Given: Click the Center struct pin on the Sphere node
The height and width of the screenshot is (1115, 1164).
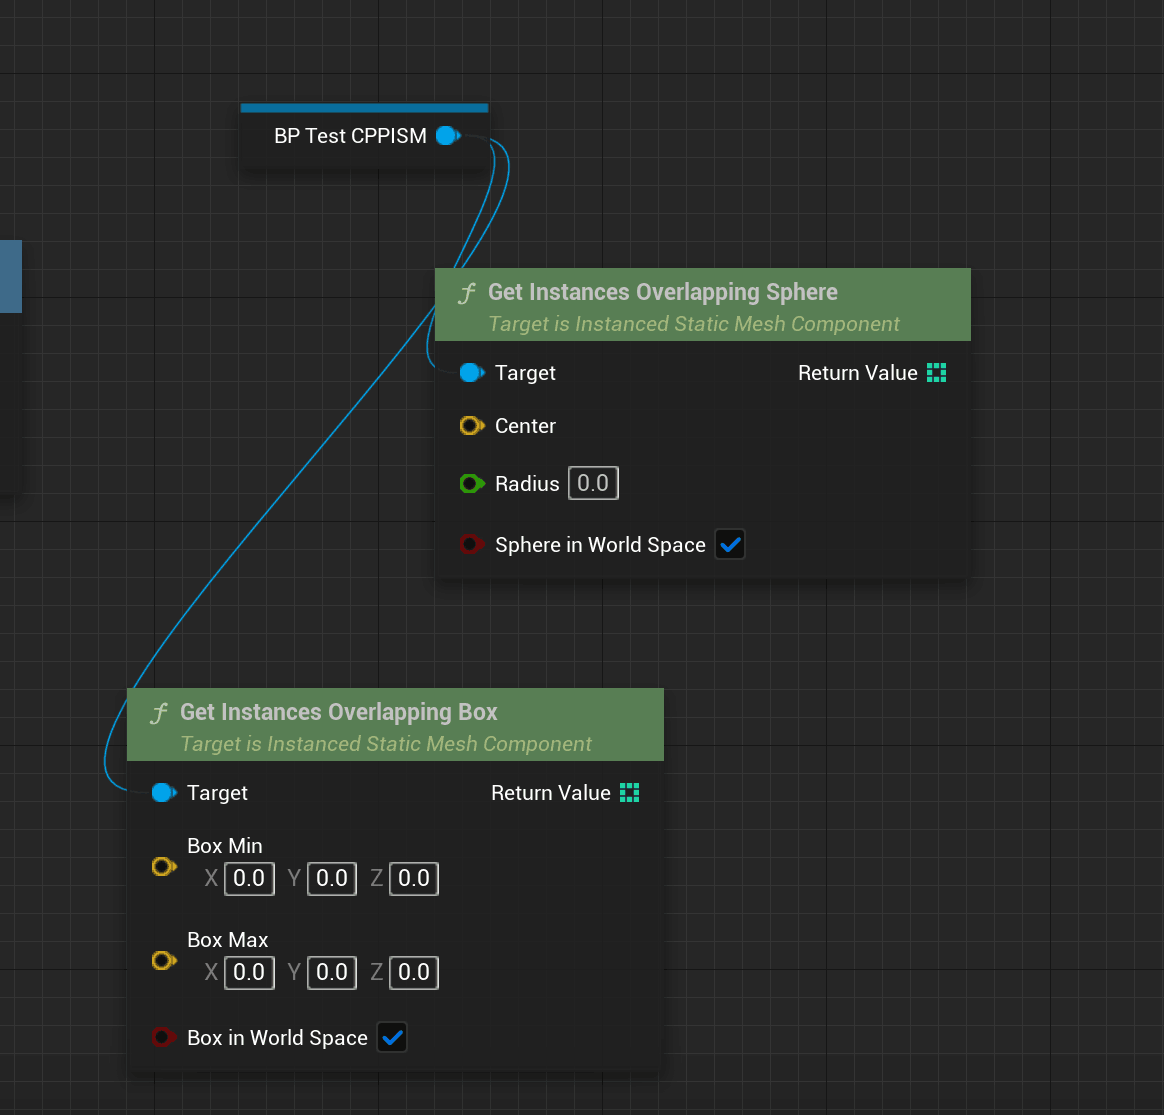Looking at the screenshot, I should tap(471, 425).
